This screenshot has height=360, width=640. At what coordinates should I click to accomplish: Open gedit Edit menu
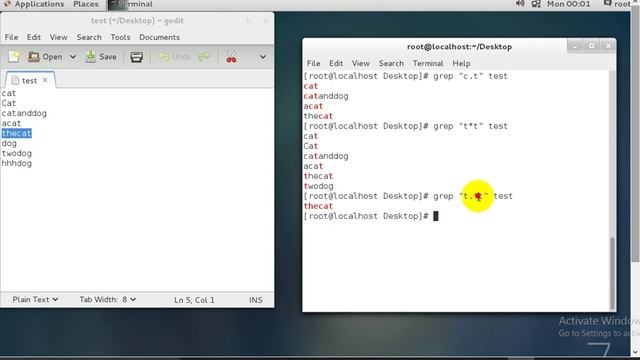point(33,37)
